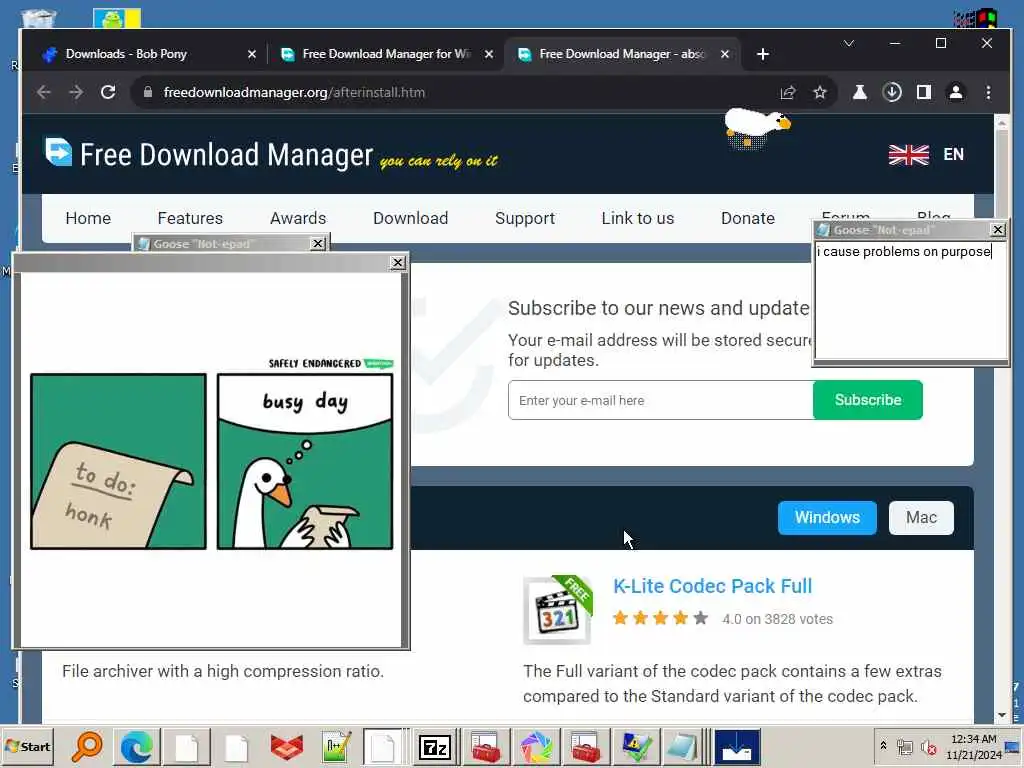The width and height of the screenshot is (1024, 768).
Task: Close the Free Download Manager for Windows tab
Action: tap(488, 54)
